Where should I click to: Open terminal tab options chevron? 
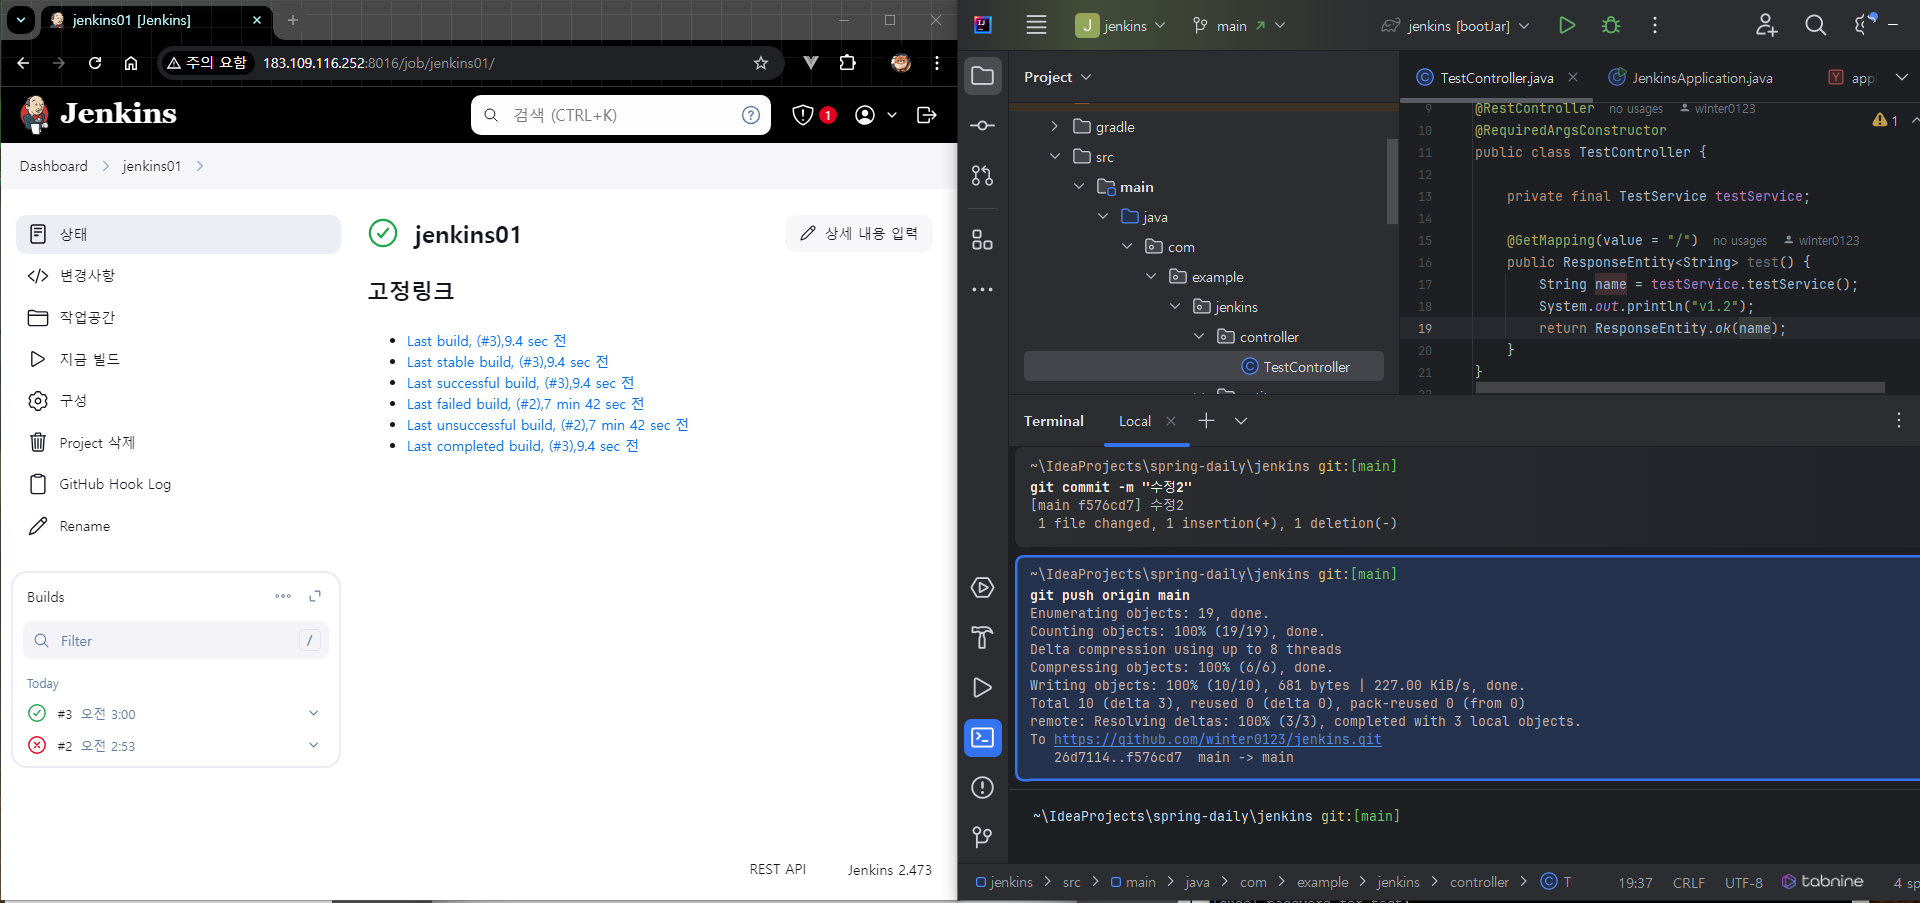(x=1241, y=421)
